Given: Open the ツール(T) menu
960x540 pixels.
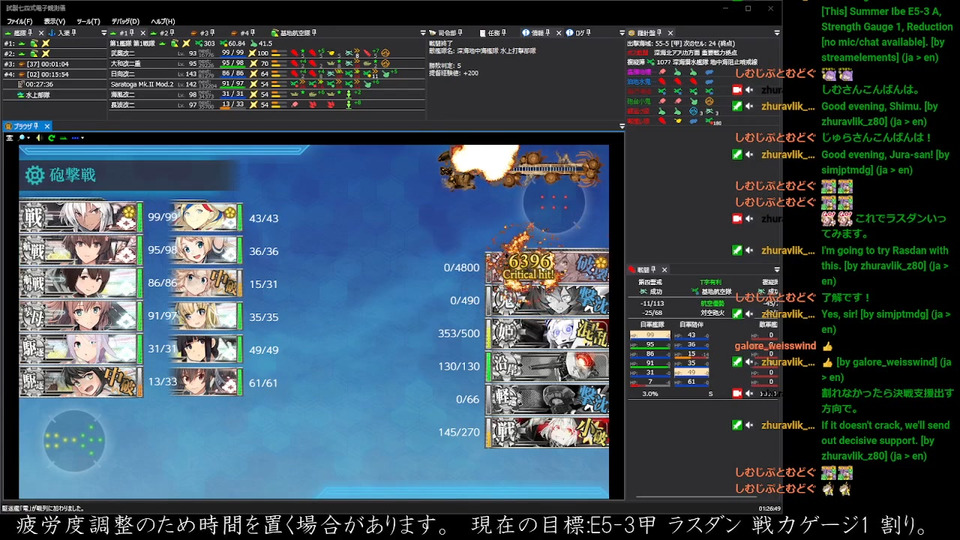Looking at the screenshot, I should (x=88, y=21).
